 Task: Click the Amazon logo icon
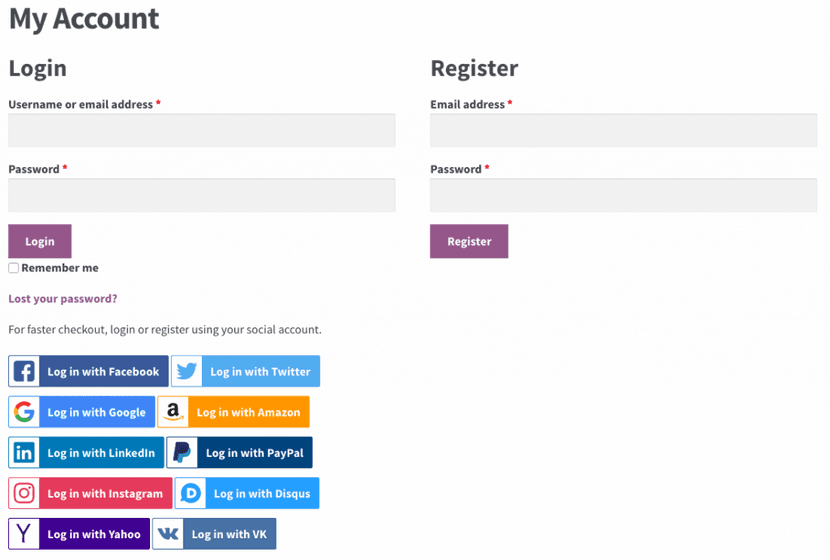point(173,412)
